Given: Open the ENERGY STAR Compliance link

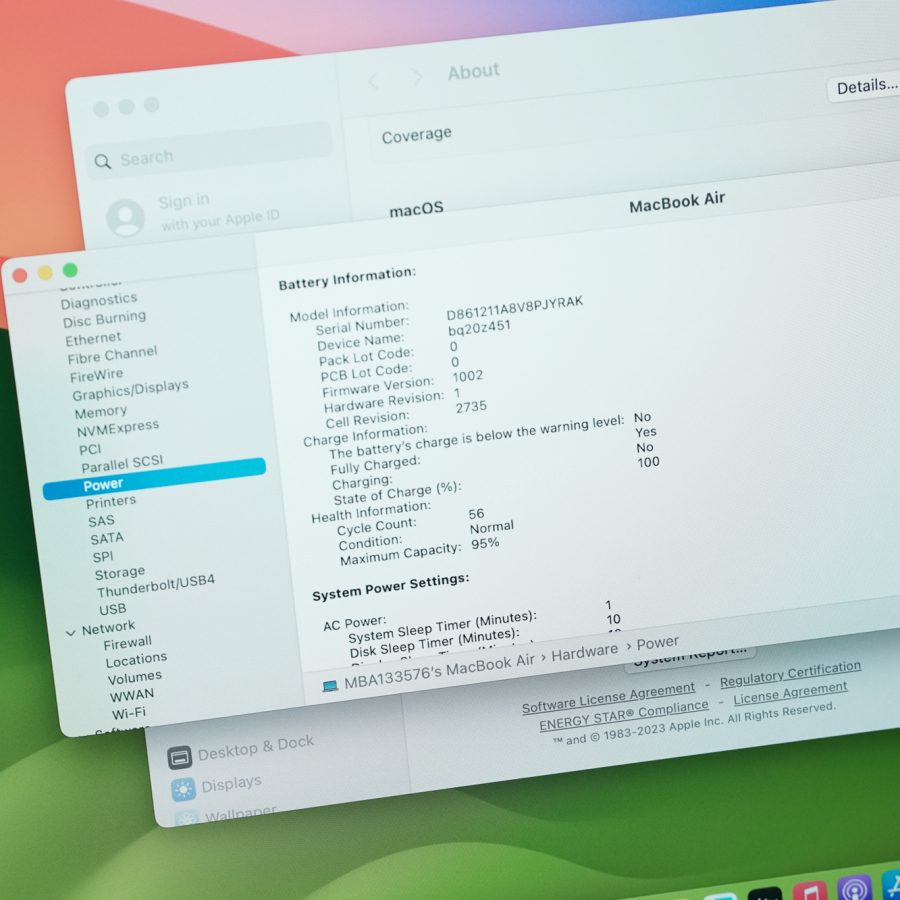Looking at the screenshot, I should coord(624,715).
